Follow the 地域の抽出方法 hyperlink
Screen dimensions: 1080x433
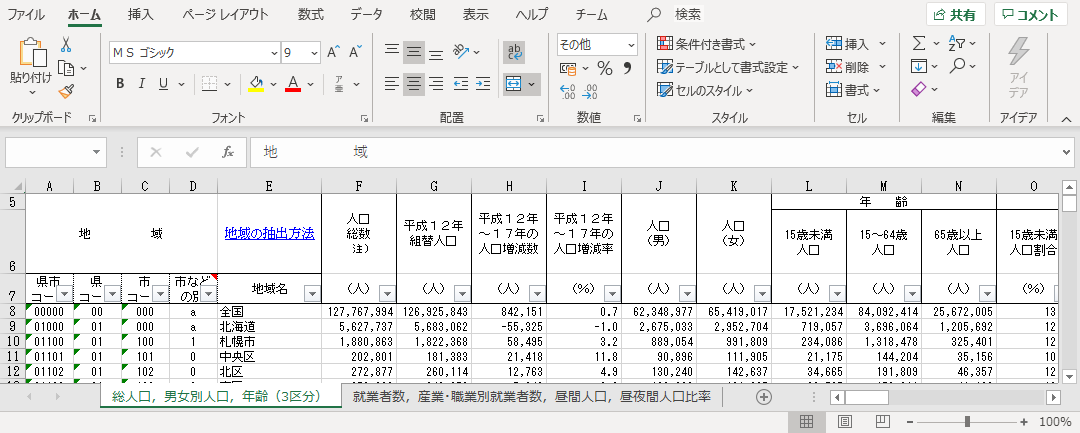click(269, 233)
